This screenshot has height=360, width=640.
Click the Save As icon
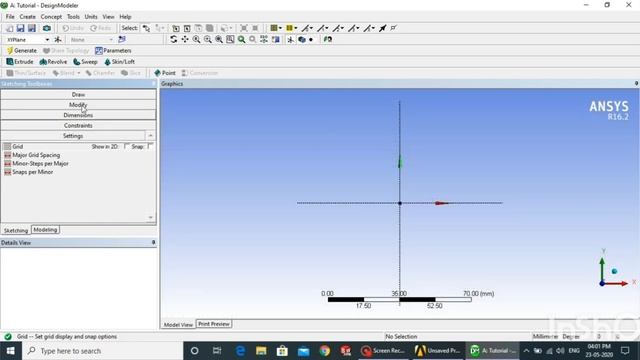(x=32, y=28)
